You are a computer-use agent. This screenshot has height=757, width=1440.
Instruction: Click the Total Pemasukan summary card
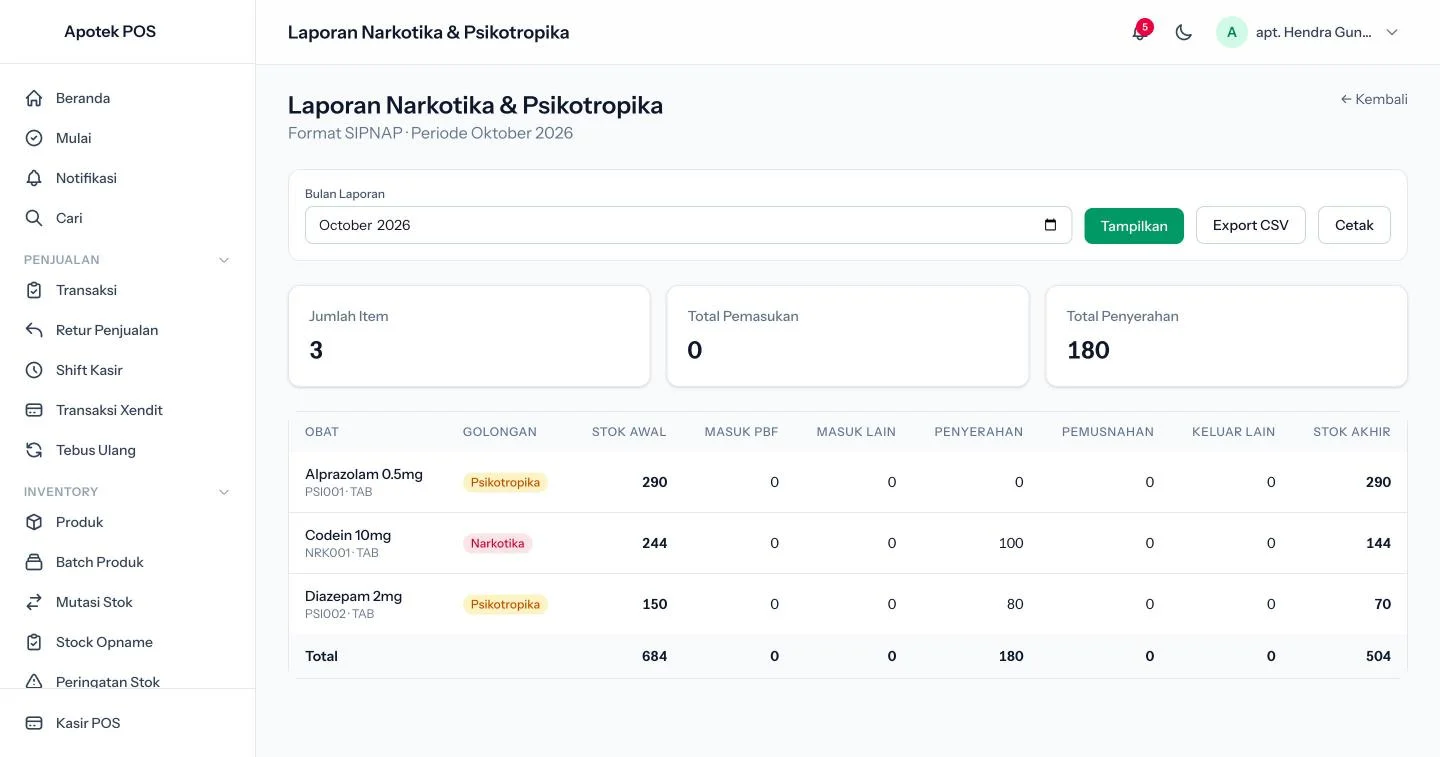848,336
